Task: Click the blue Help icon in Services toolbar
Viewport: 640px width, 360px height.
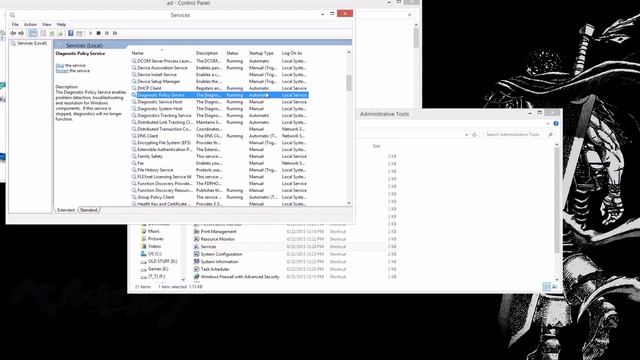Action: pos(71,33)
